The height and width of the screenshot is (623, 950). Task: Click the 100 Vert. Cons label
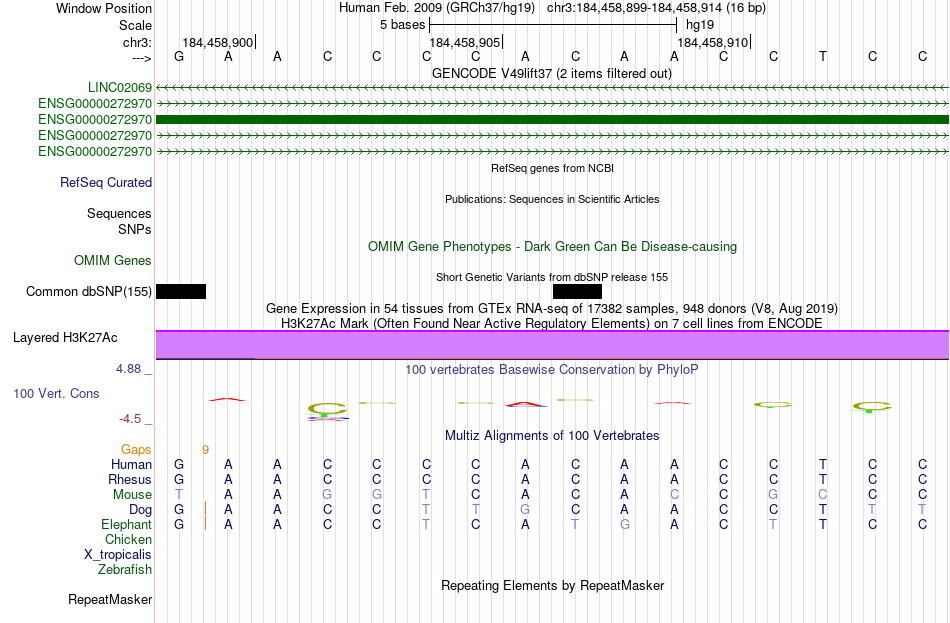pyautogui.click(x=56, y=393)
